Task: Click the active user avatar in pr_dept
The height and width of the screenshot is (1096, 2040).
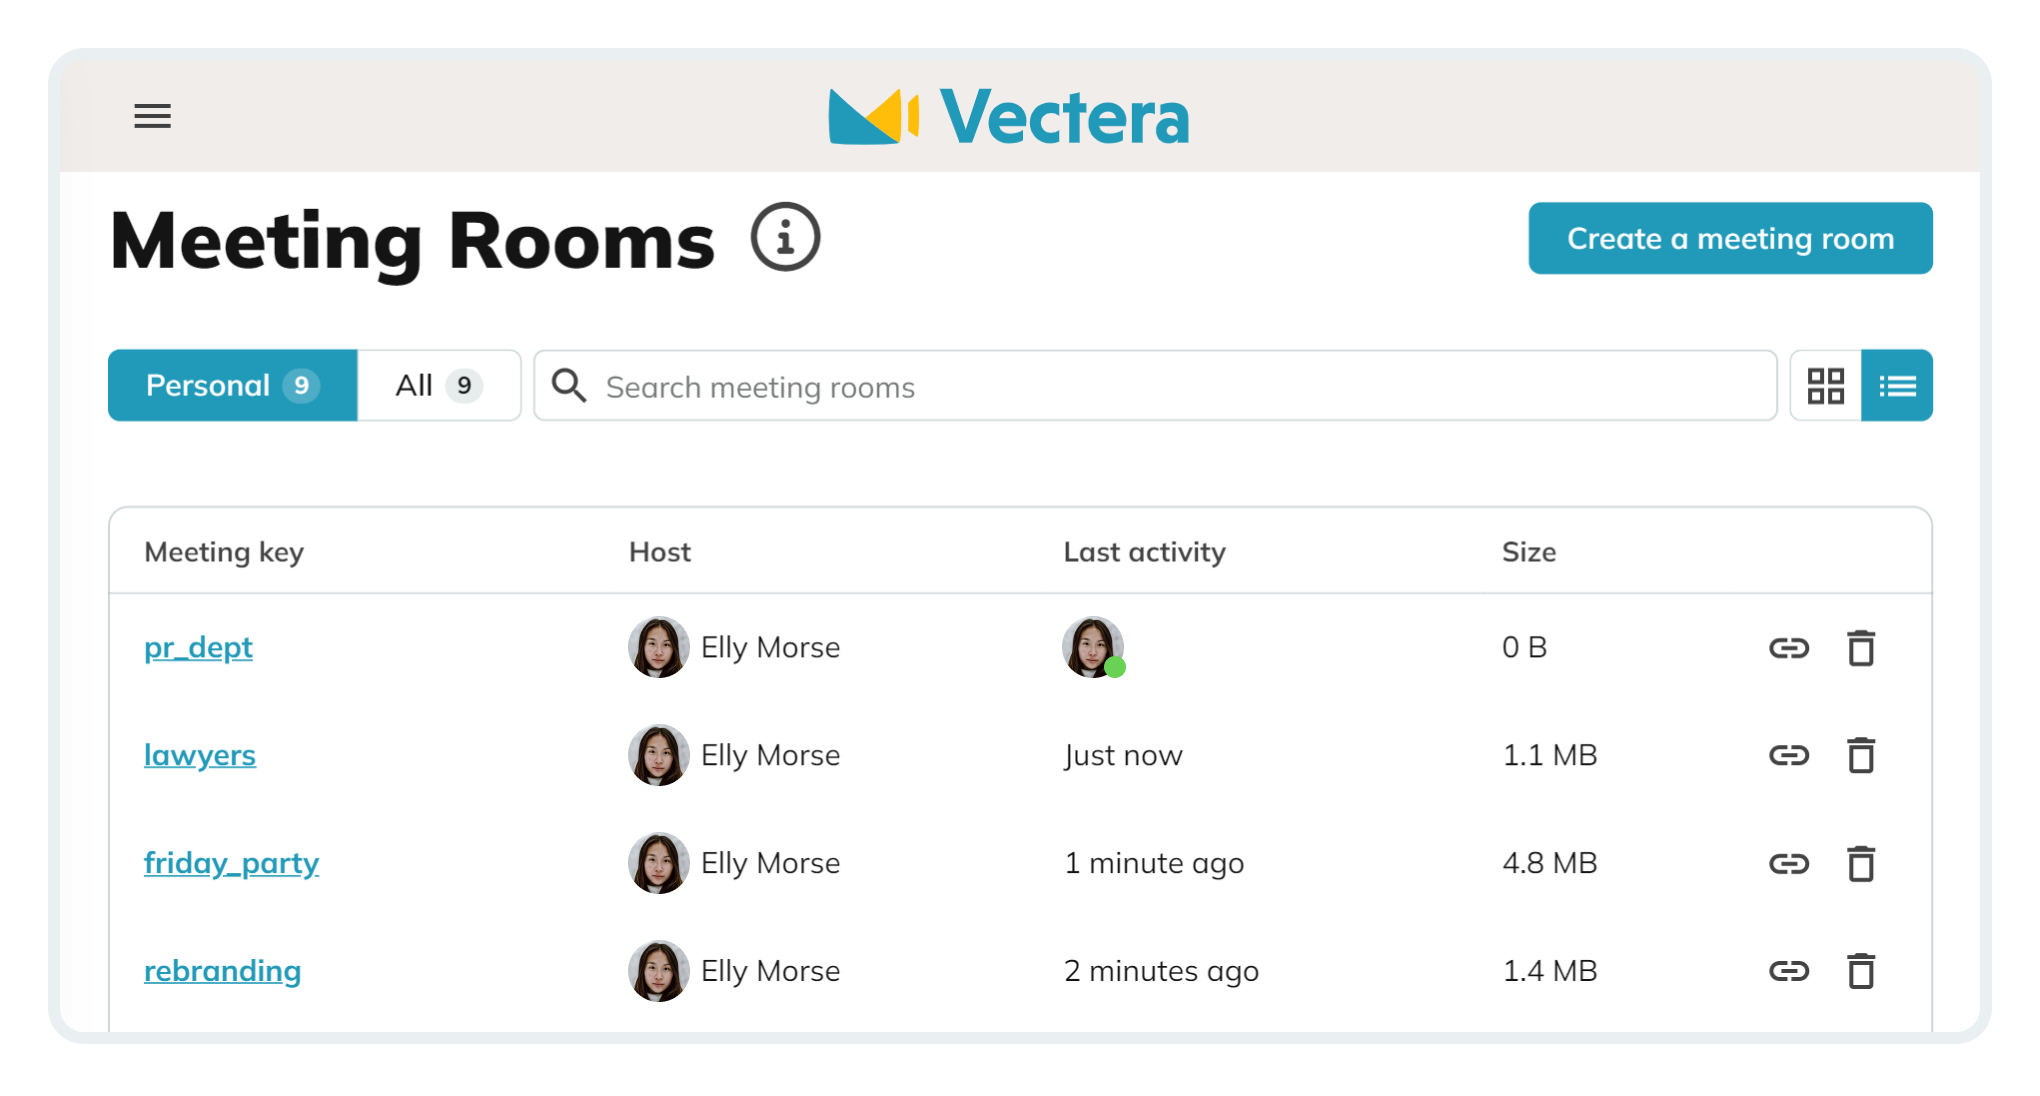Action: pyautogui.click(x=1092, y=647)
